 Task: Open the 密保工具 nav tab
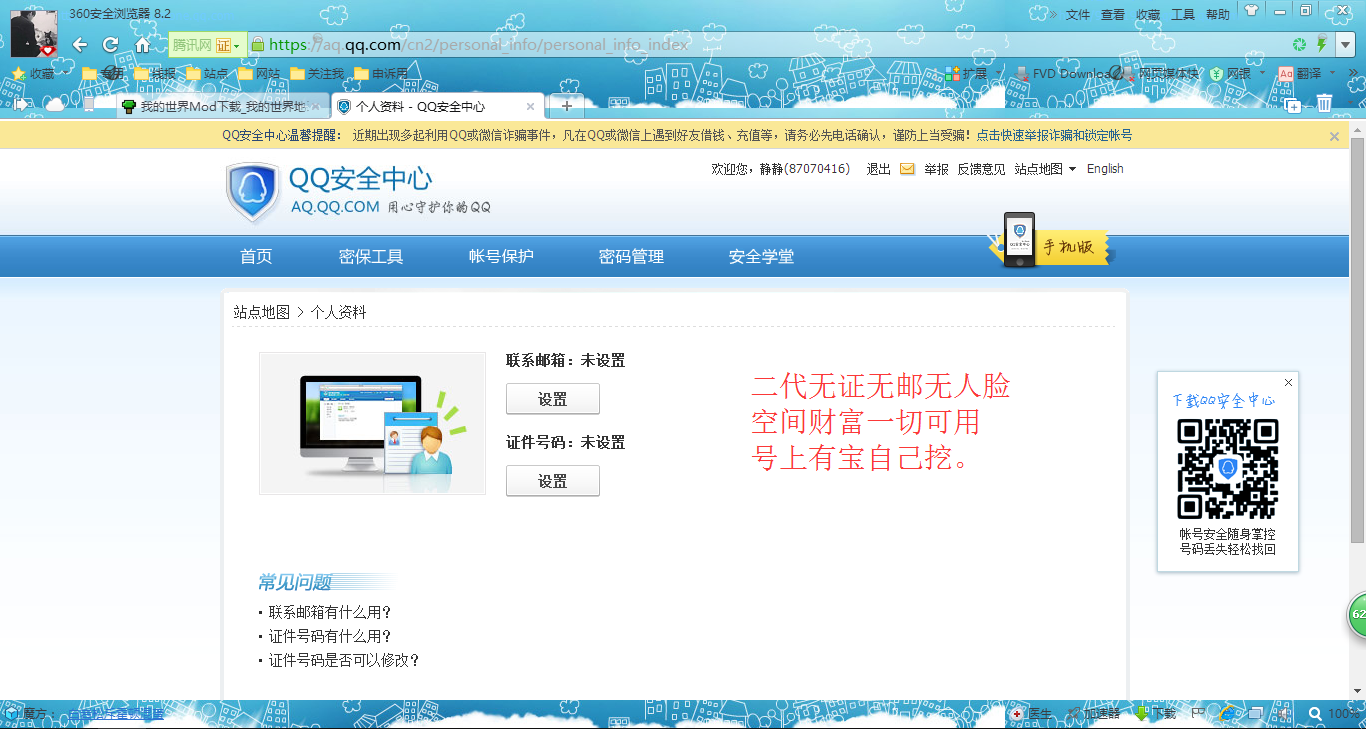tap(371, 256)
